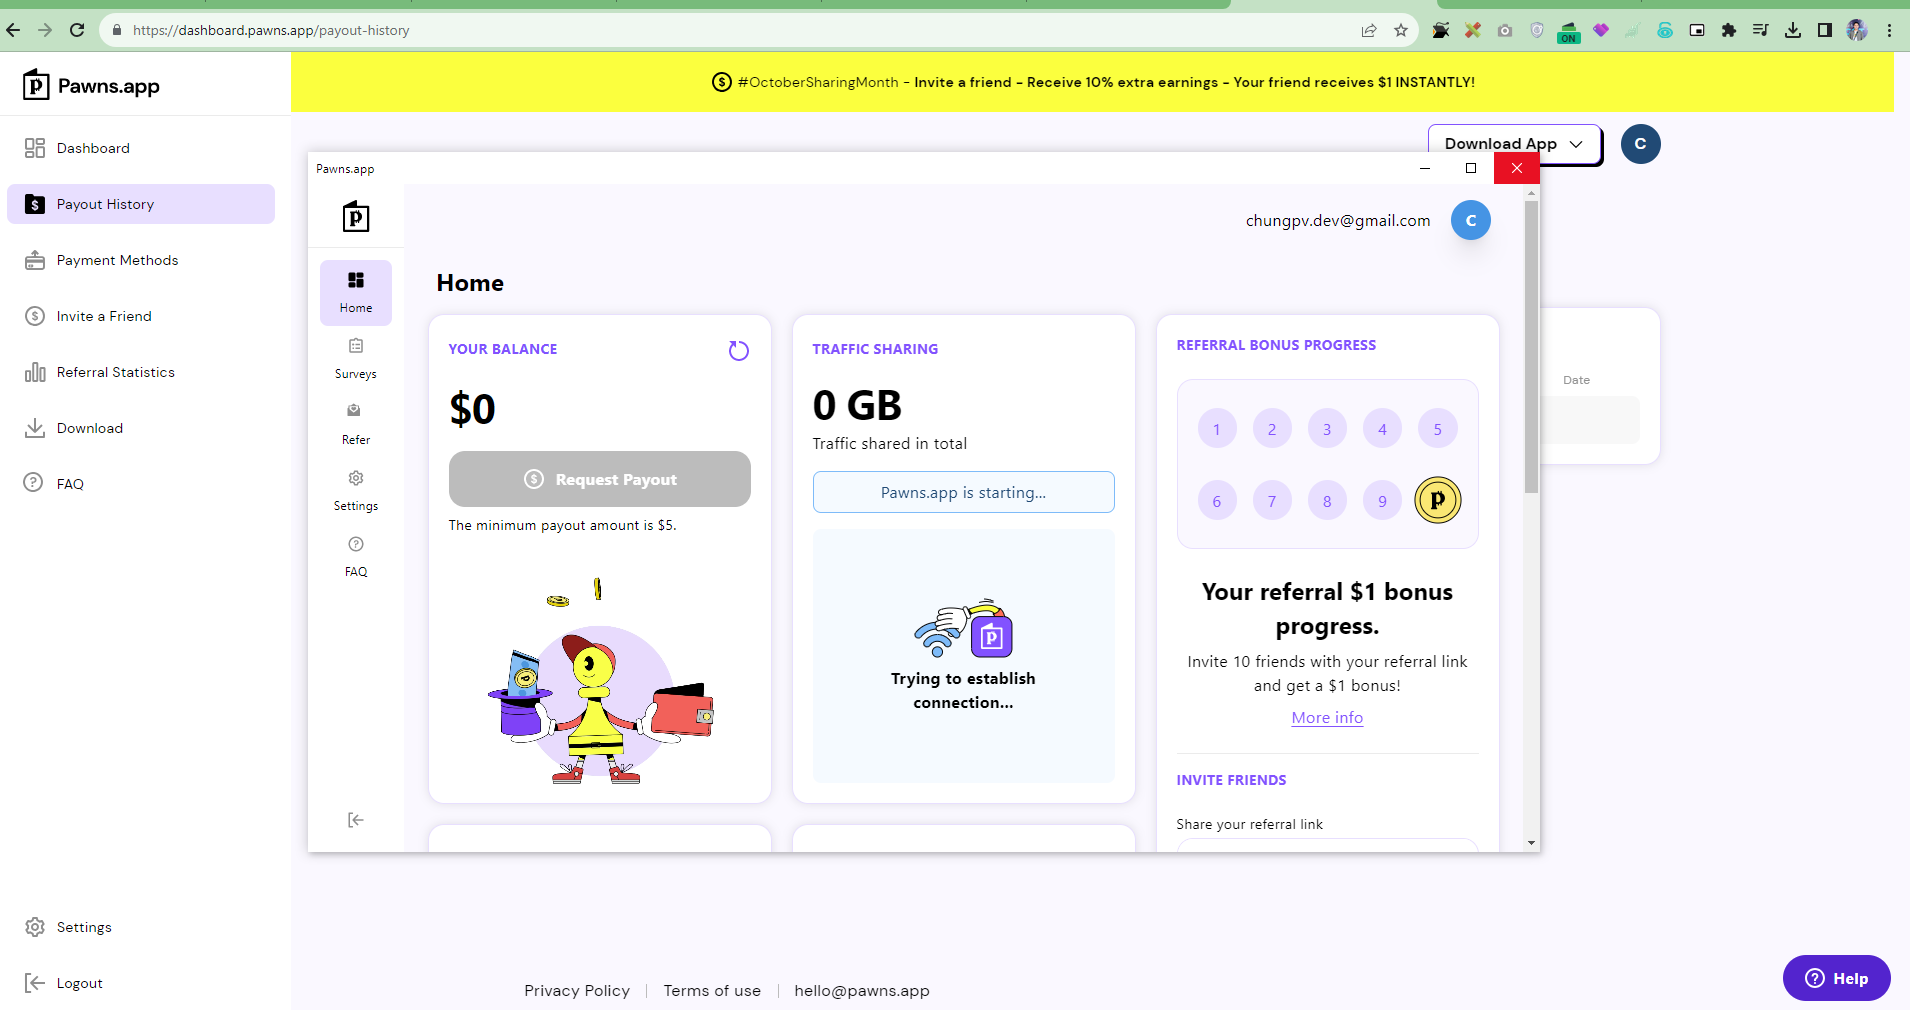Reload the browser page
This screenshot has width=1910, height=1010.
pos(77,30)
